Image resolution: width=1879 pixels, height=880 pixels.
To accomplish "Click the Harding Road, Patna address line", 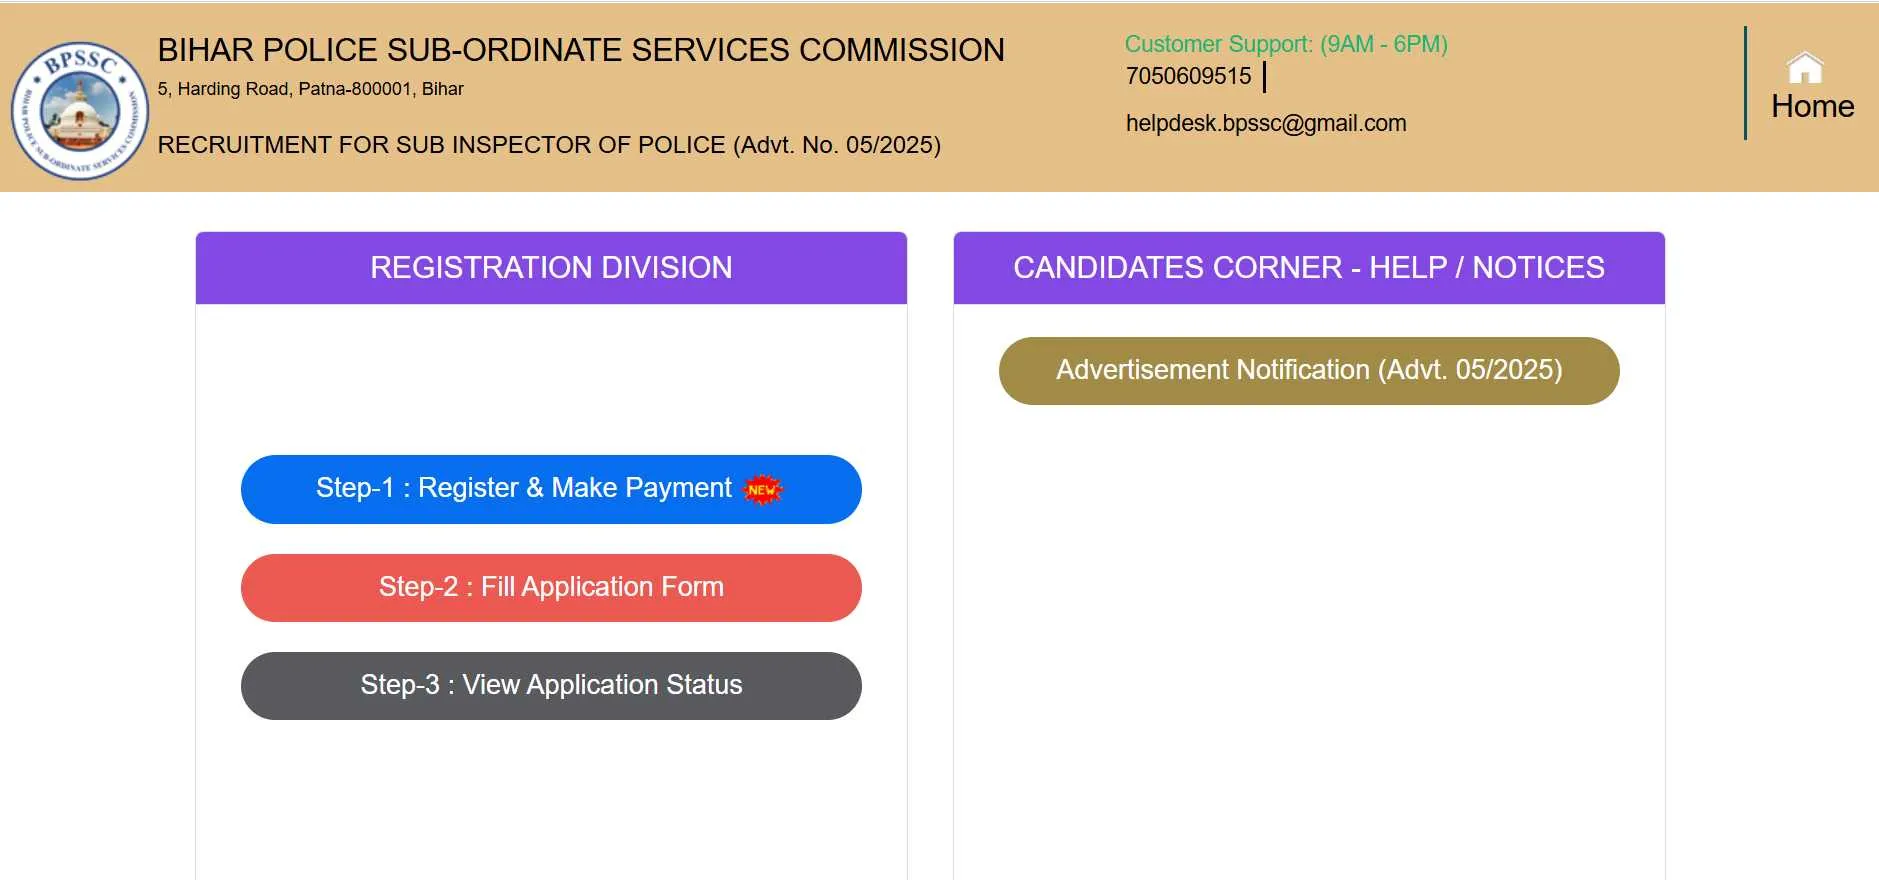I will (x=310, y=89).
